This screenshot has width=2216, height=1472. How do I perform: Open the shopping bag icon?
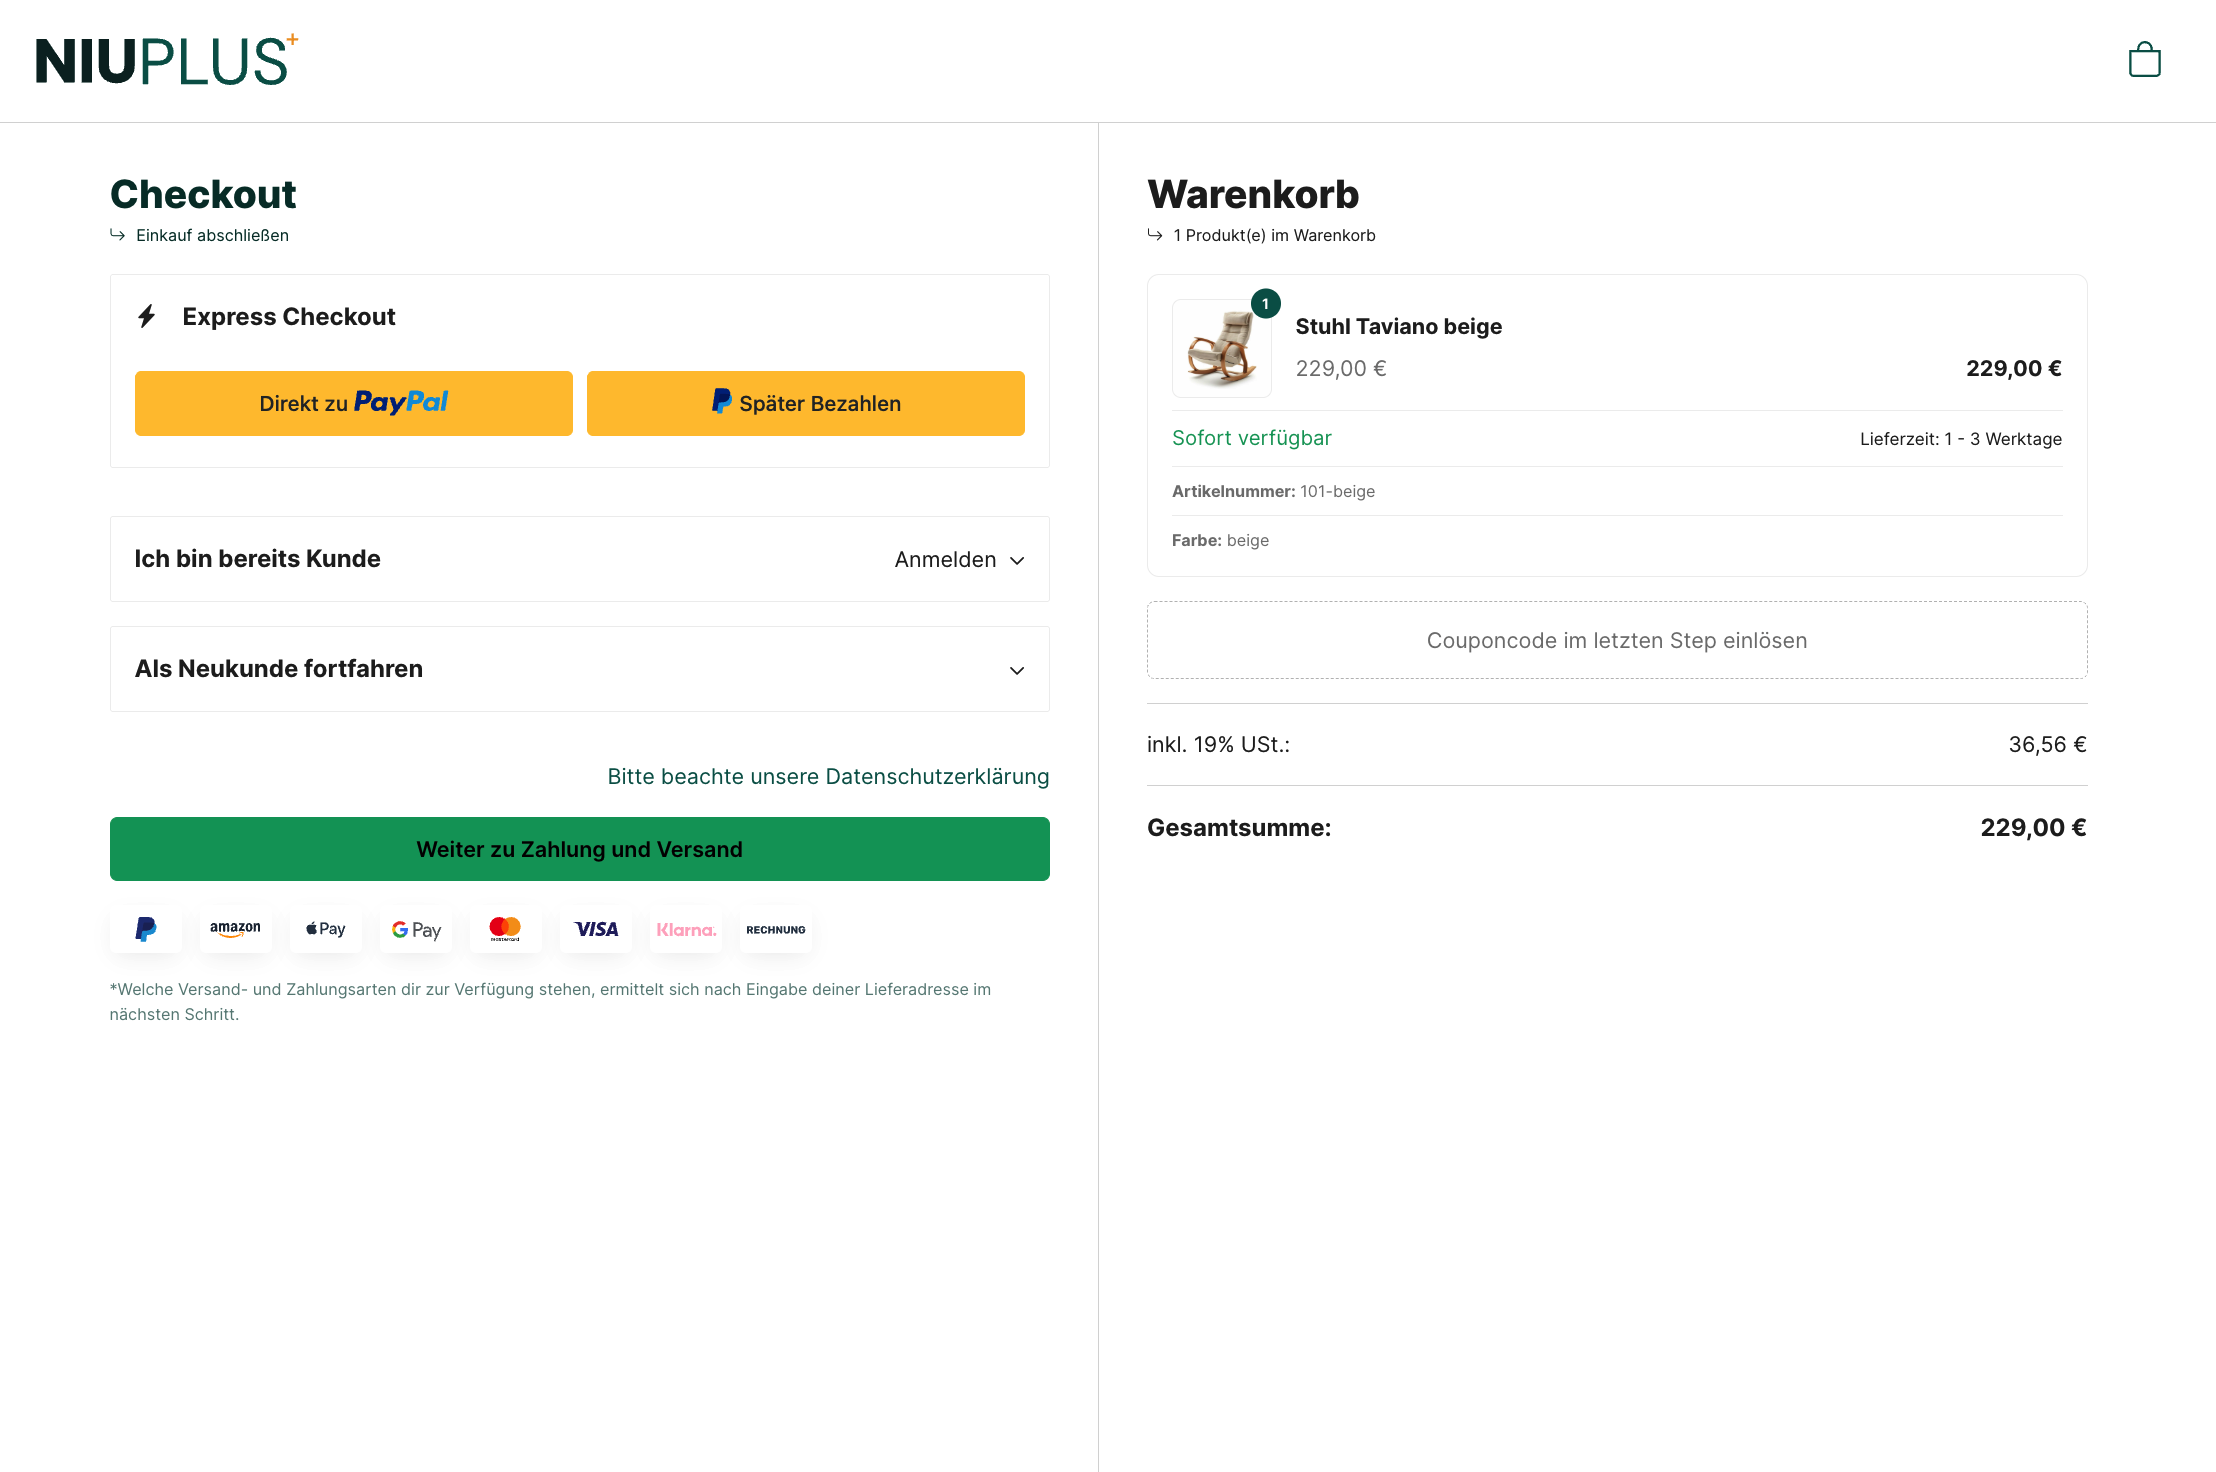point(2144,60)
